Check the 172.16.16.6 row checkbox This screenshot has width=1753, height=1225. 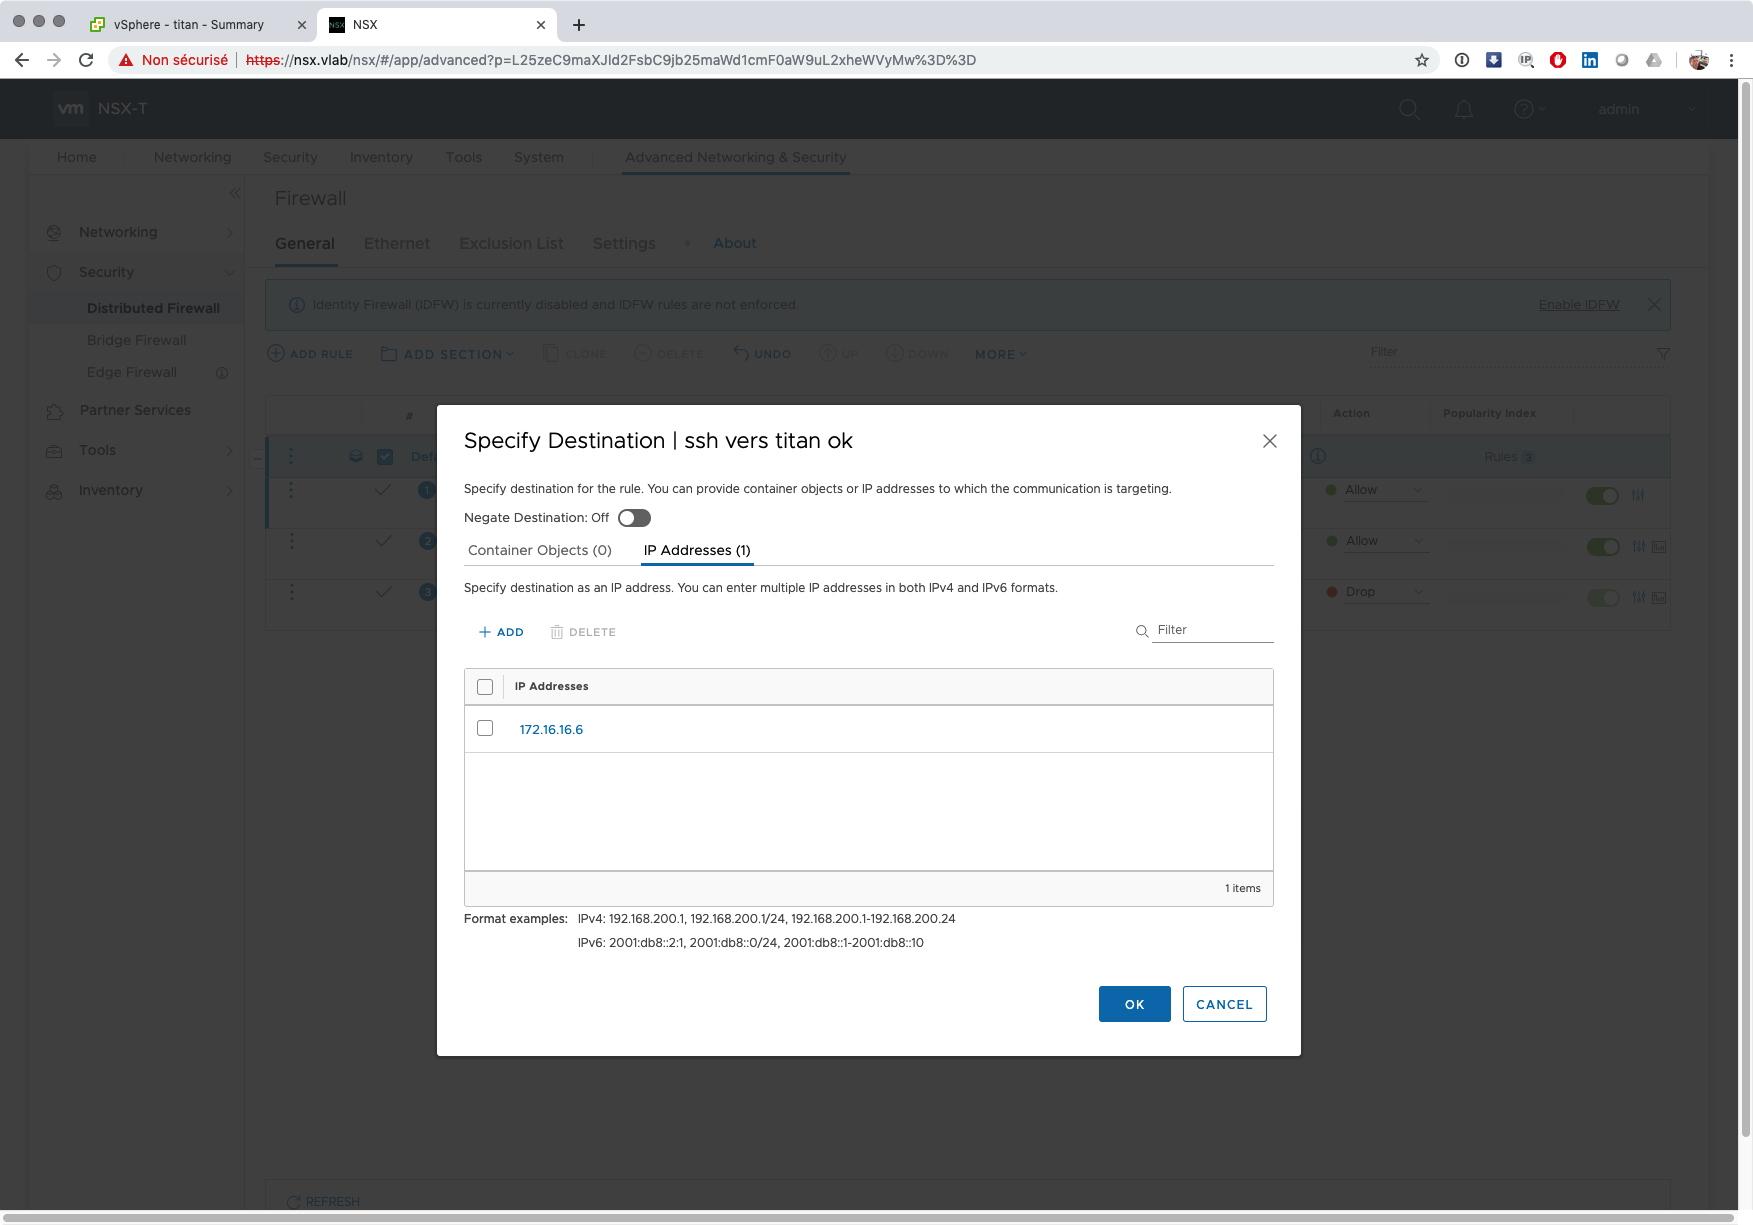point(485,729)
